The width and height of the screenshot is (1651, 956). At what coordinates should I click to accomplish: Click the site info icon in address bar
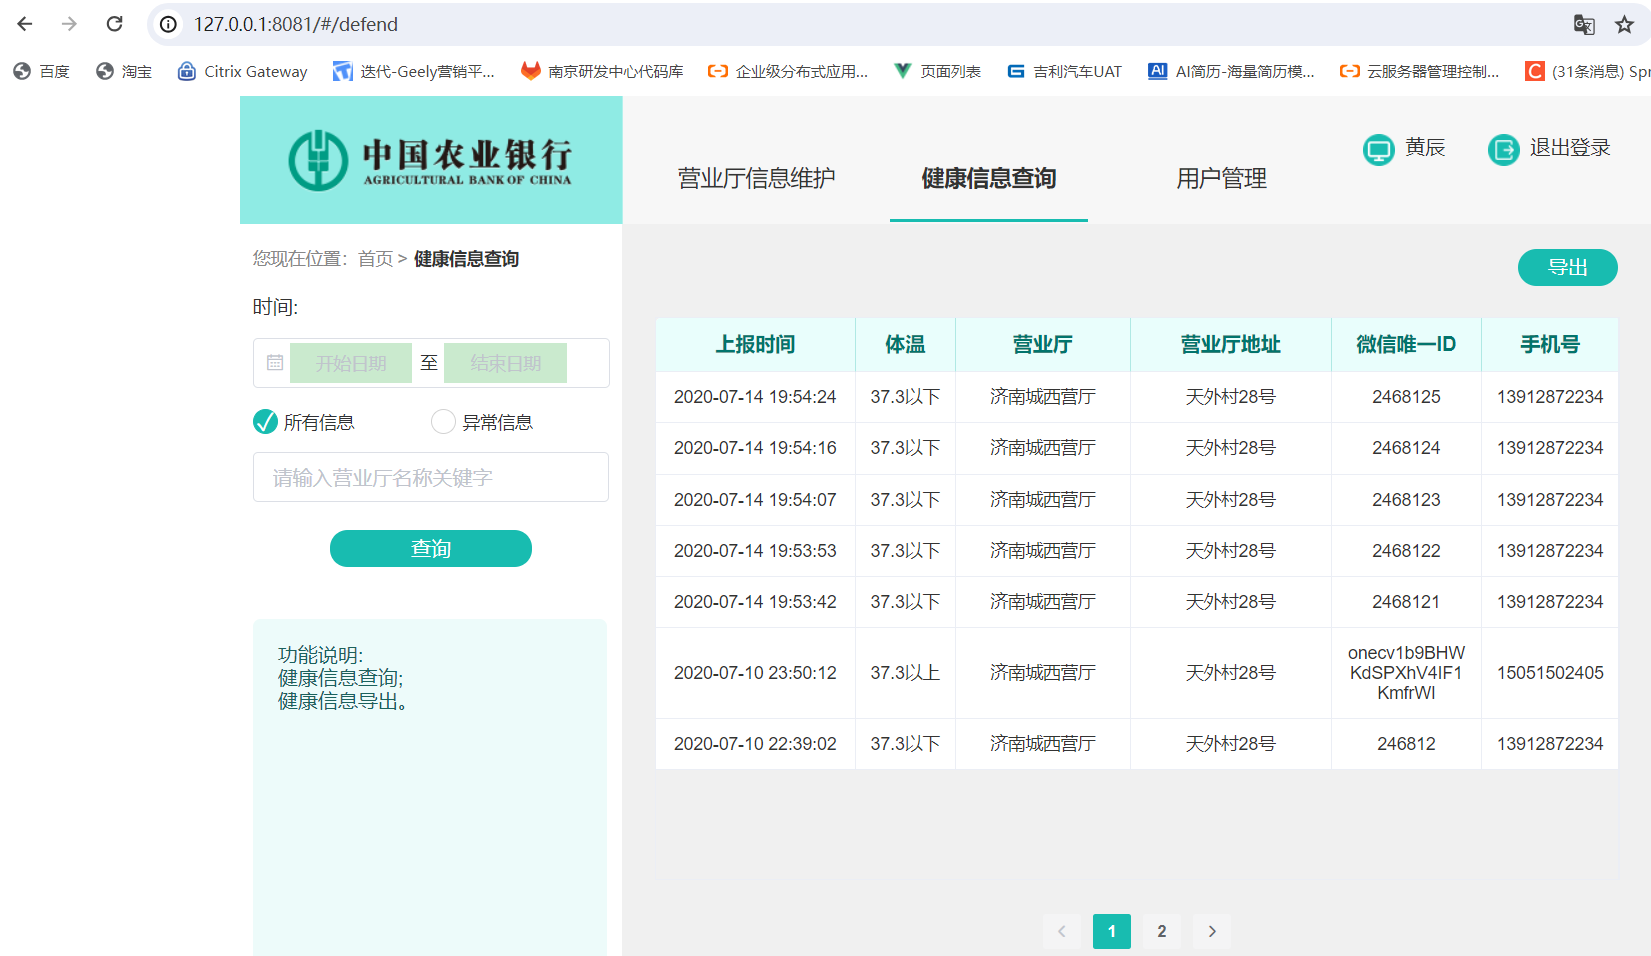click(x=169, y=24)
